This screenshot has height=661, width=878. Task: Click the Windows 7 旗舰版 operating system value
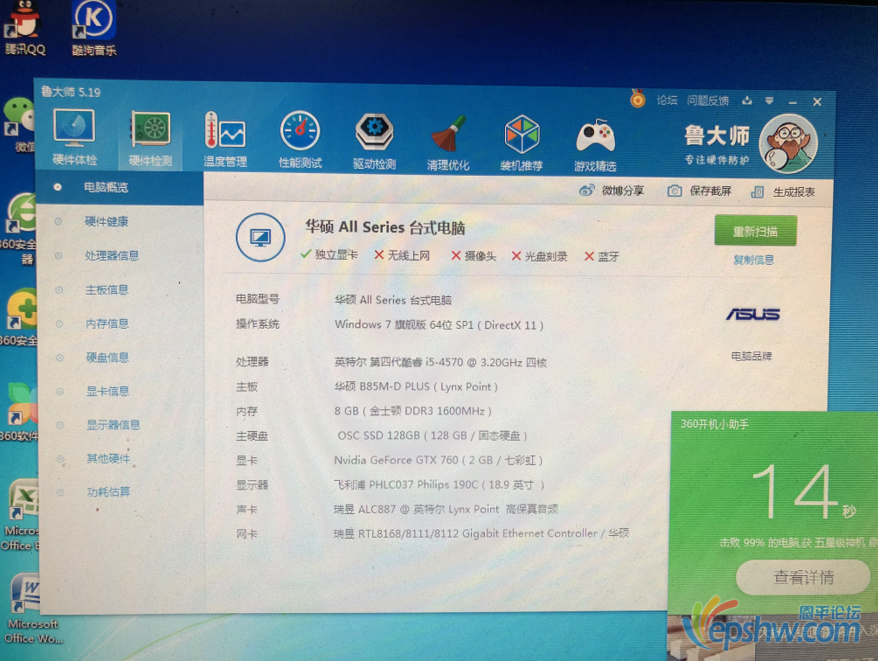439,325
